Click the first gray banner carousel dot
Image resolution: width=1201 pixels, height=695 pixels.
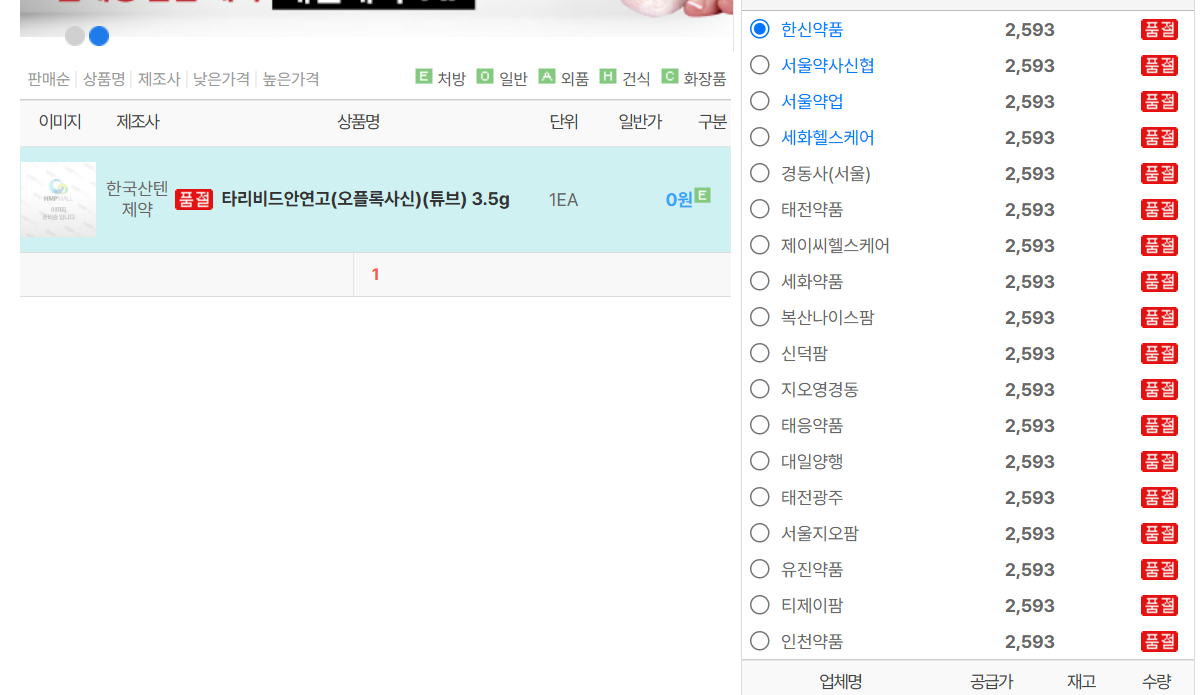click(75, 36)
